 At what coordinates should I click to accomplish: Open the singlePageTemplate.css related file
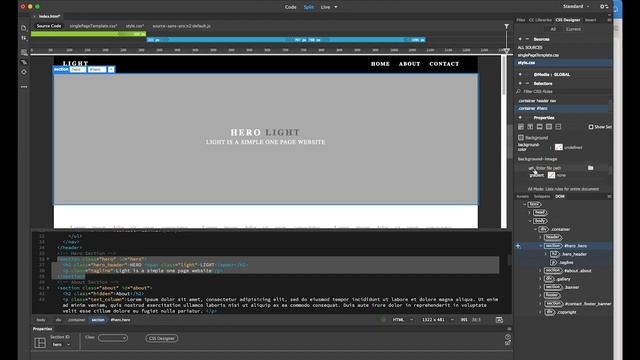(93, 26)
